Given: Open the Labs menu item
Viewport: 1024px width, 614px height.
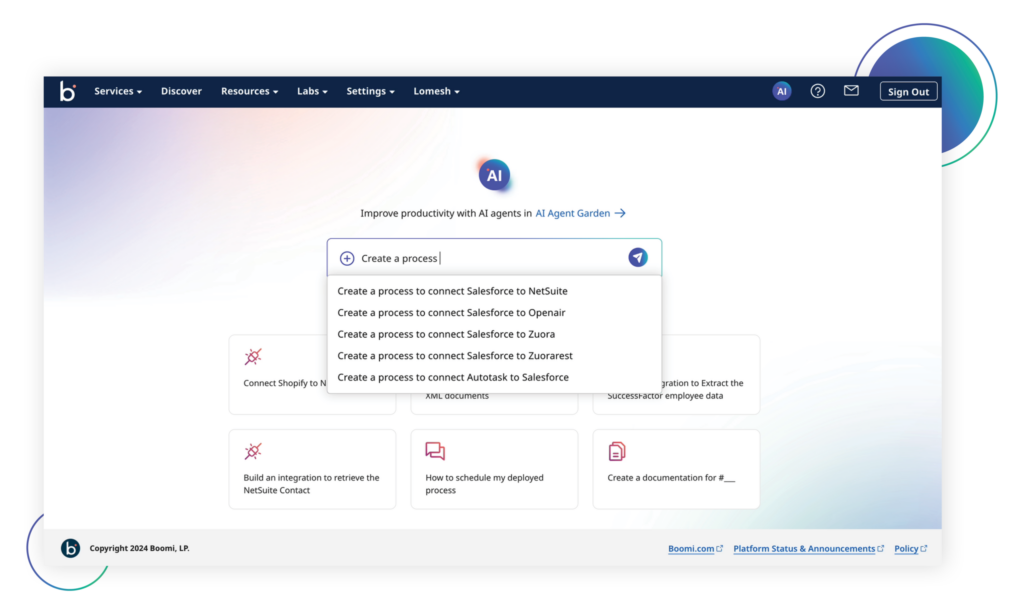Looking at the screenshot, I should [x=311, y=90].
